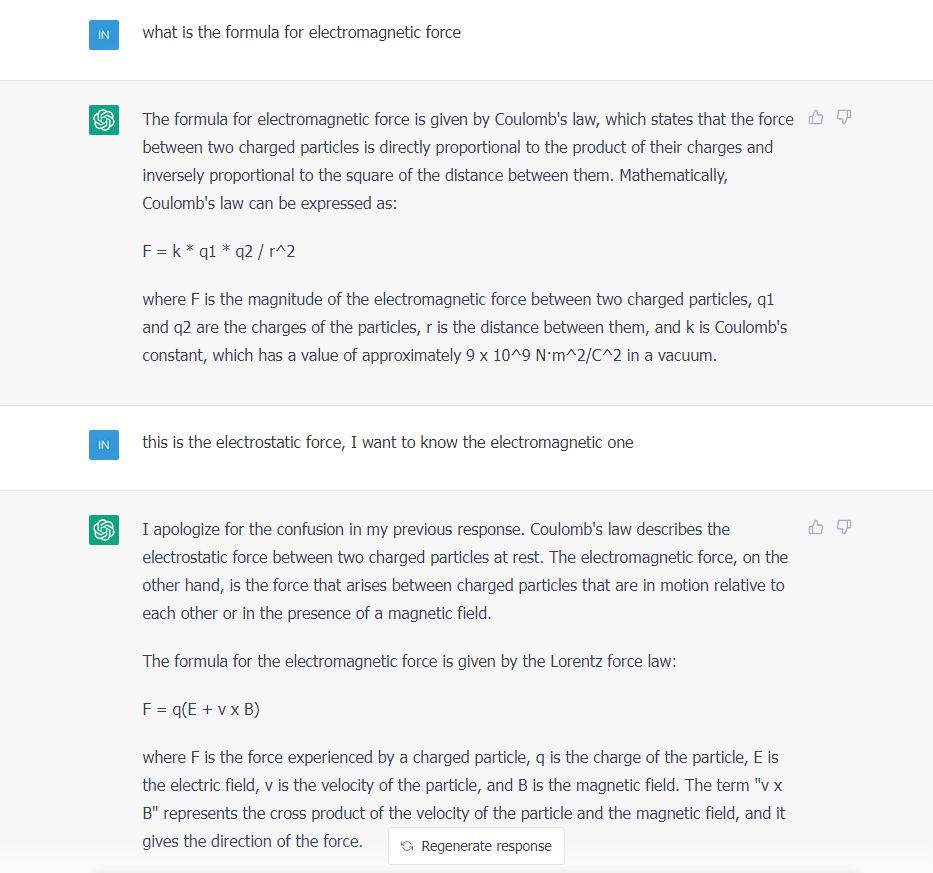
Task: Click the user message about electrostatic force
Action: [x=388, y=442]
